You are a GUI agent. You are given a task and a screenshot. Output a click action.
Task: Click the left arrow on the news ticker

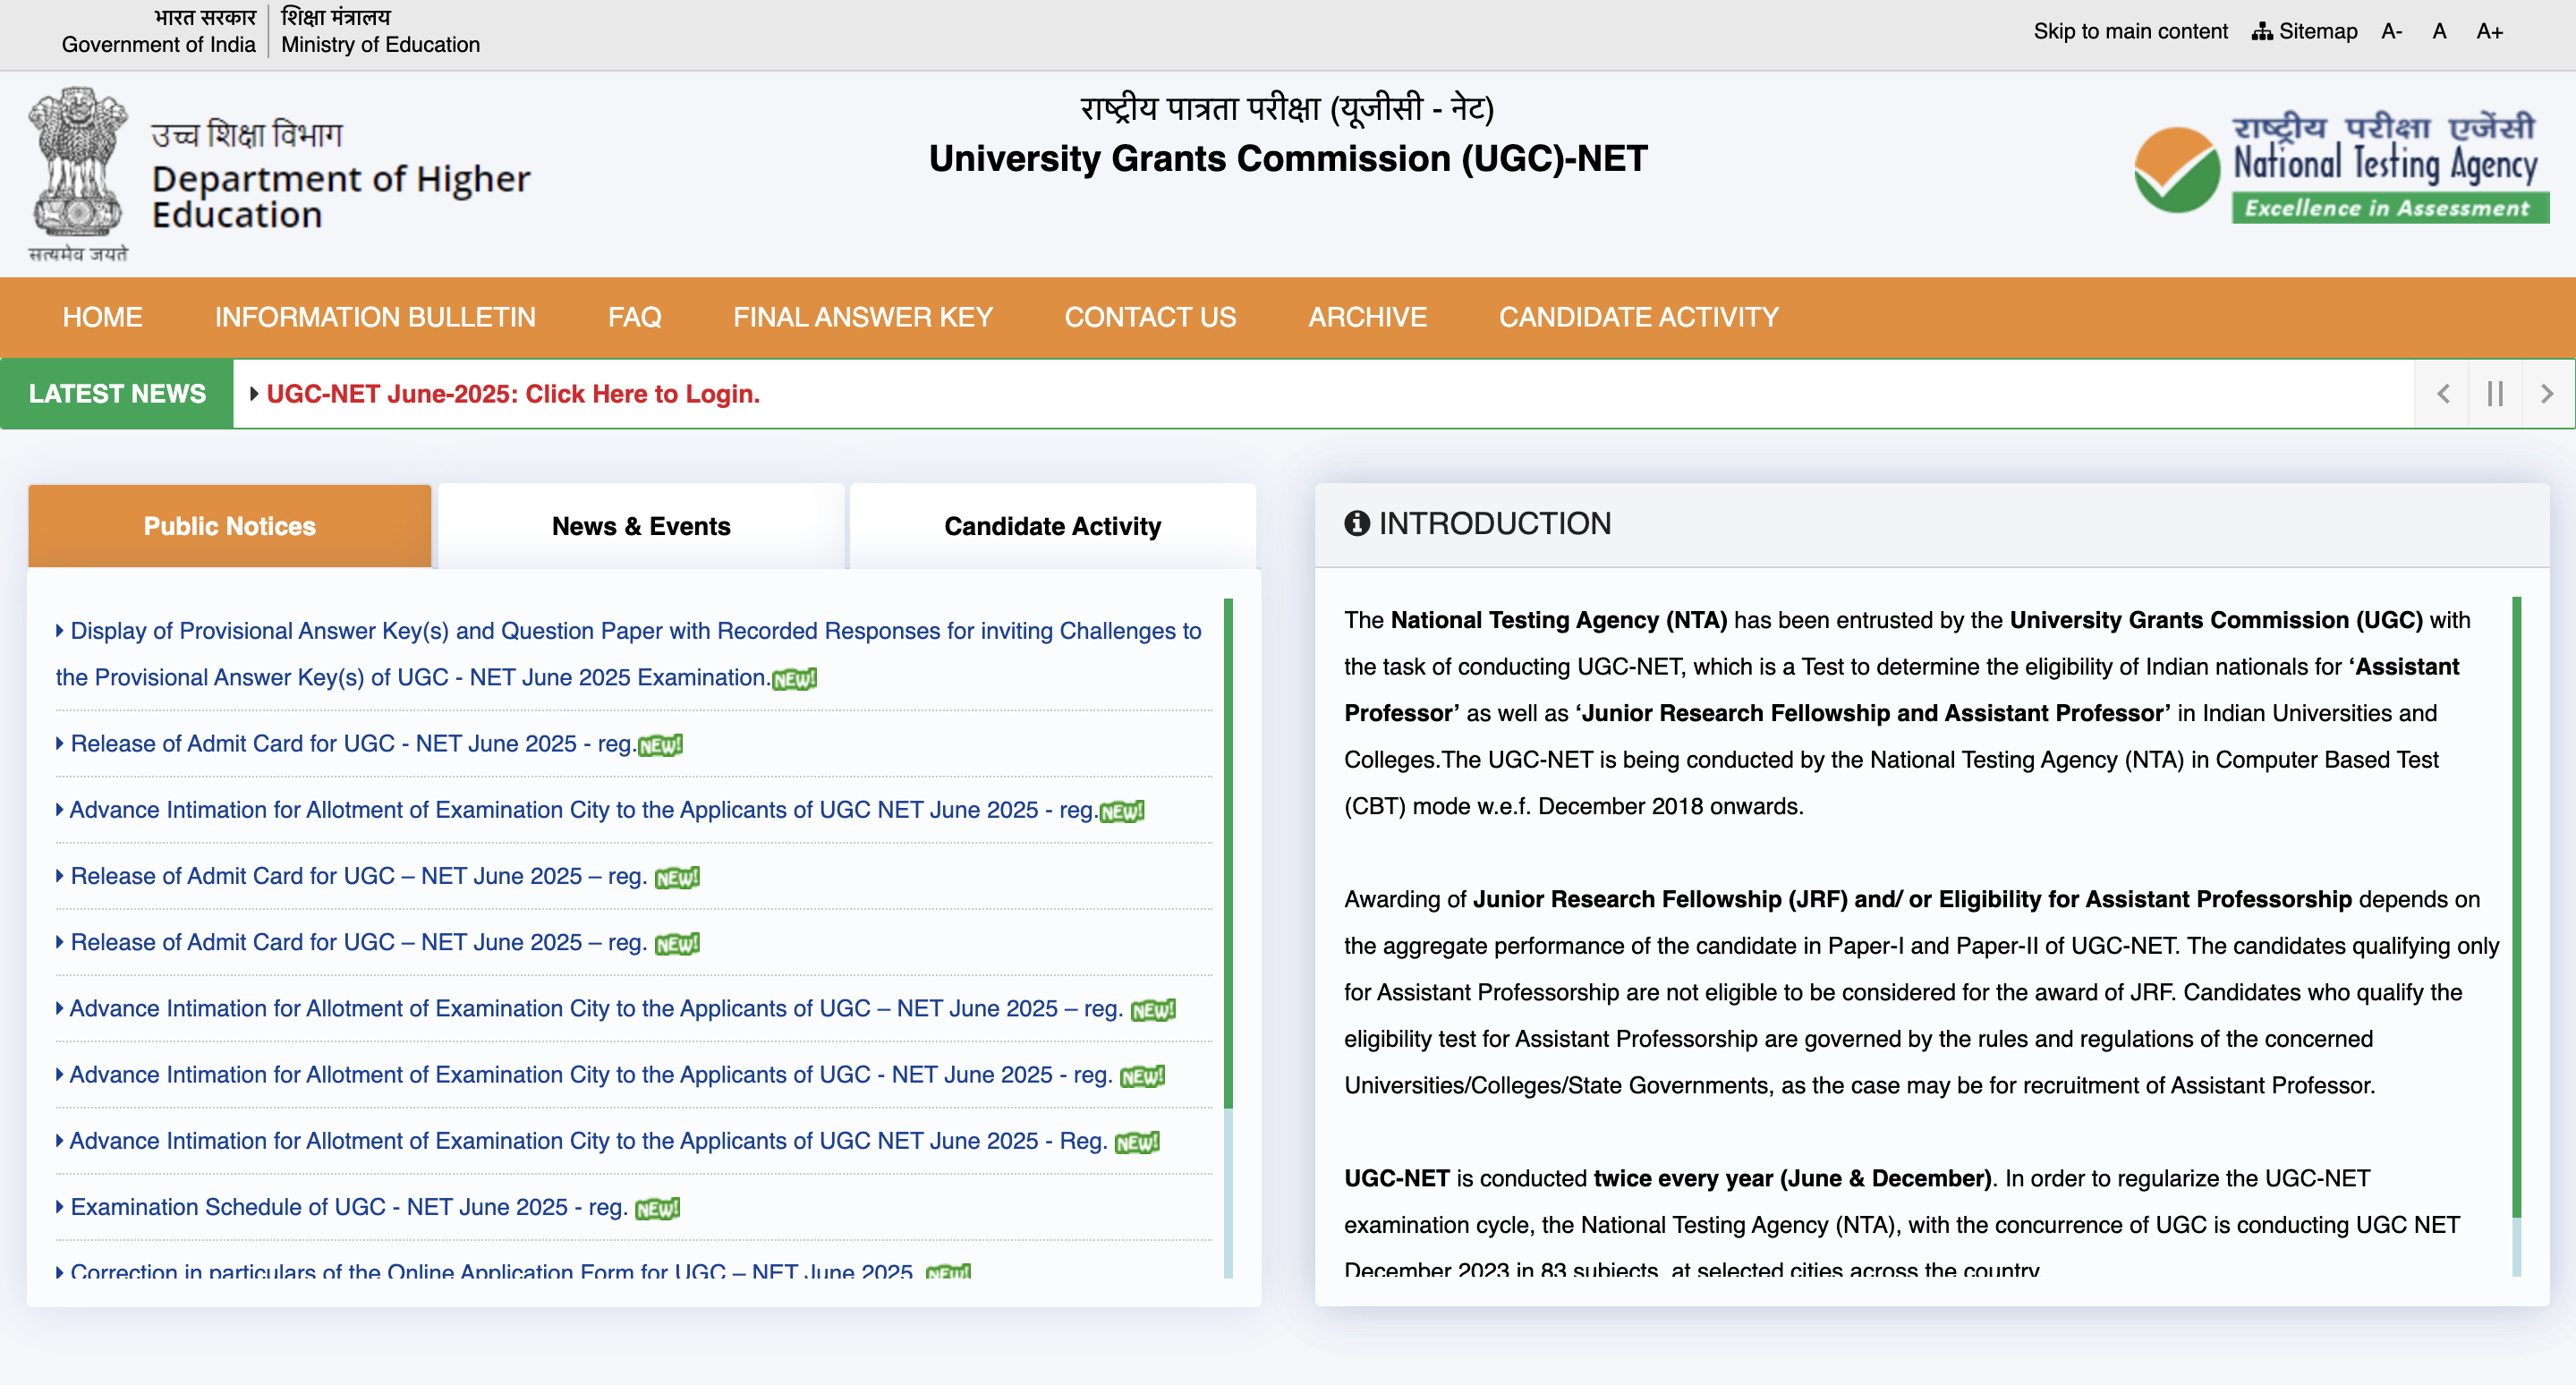pyautogui.click(x=2442, y=393)
